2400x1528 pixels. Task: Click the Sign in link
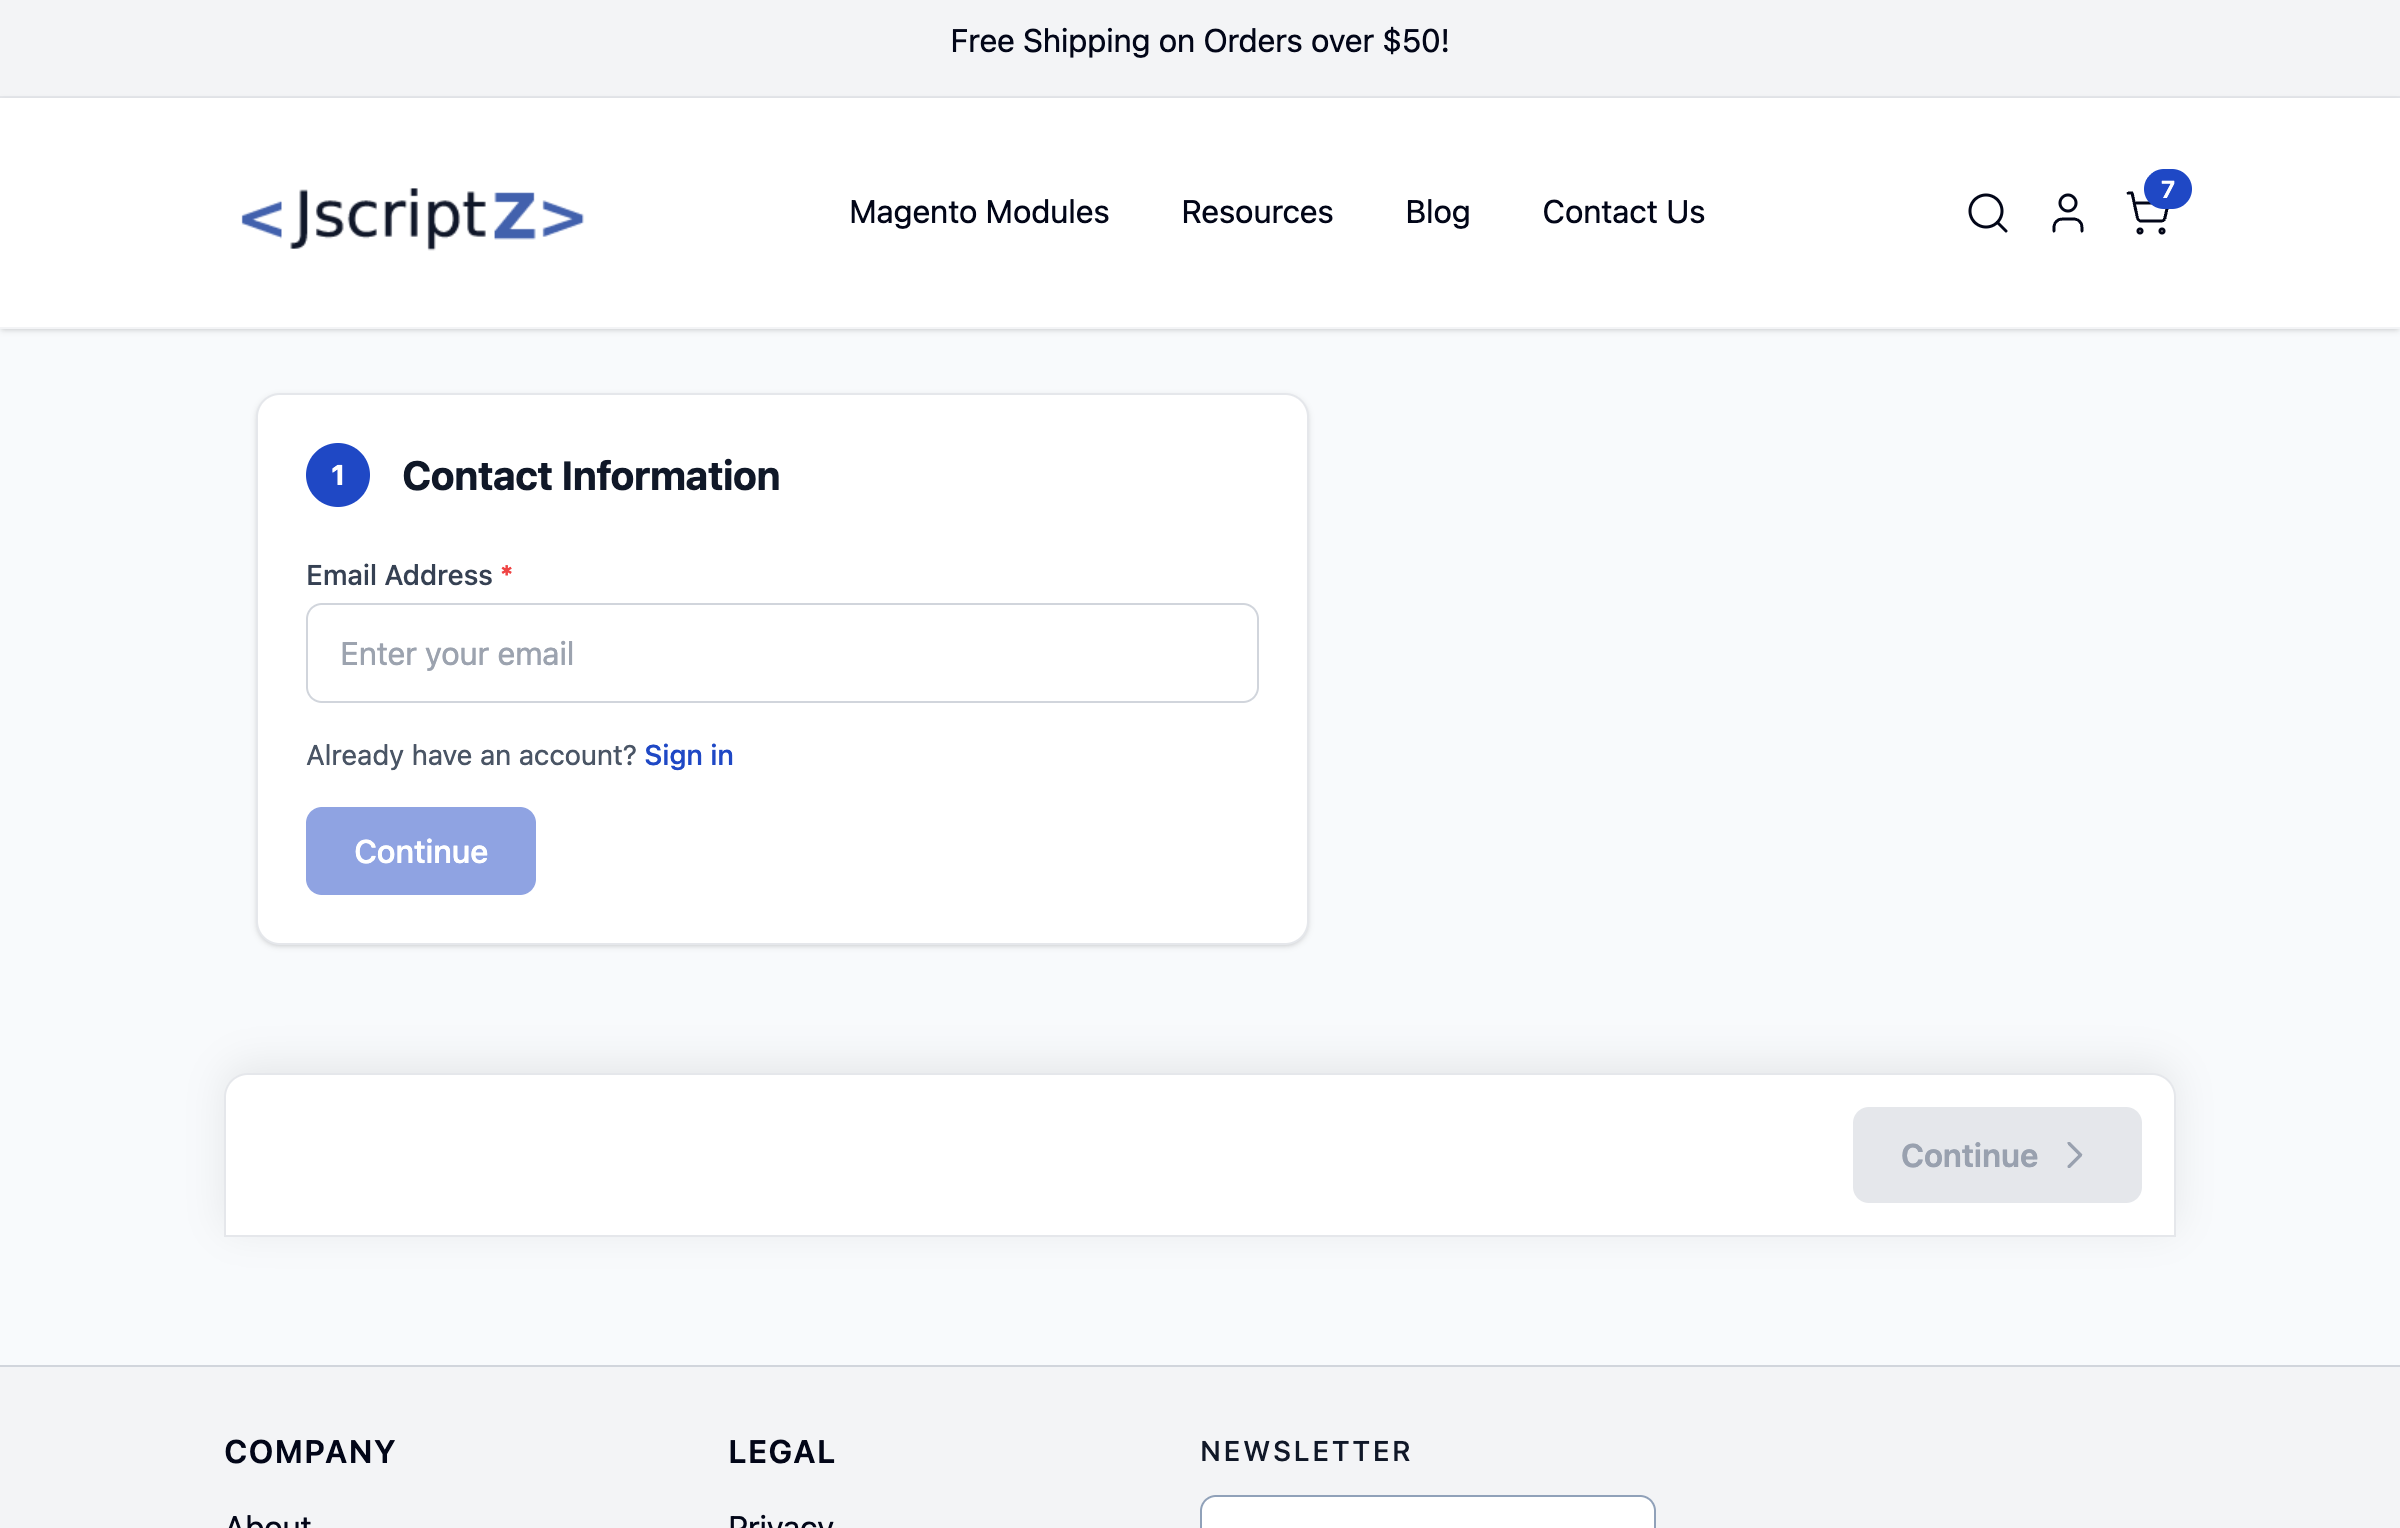point(688,755)
